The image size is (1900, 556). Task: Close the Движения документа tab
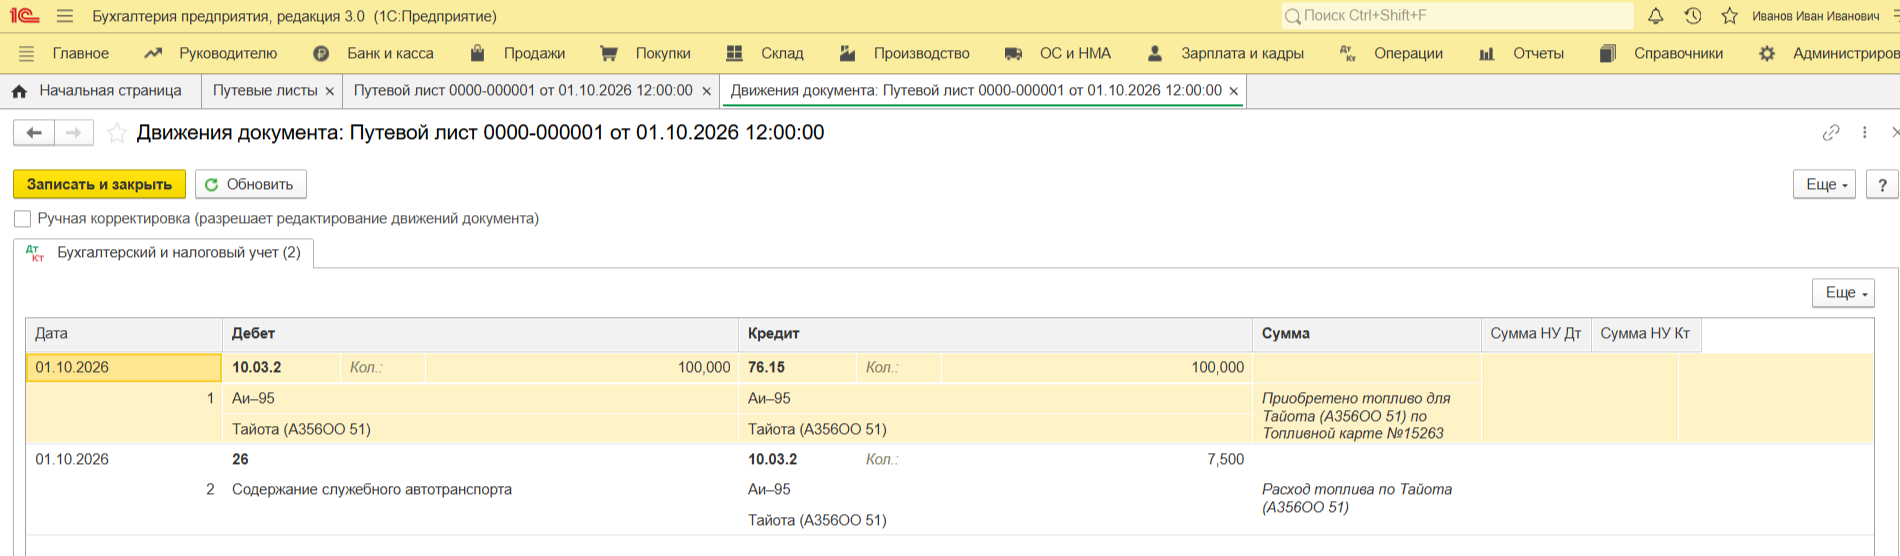click(1234, 92)
